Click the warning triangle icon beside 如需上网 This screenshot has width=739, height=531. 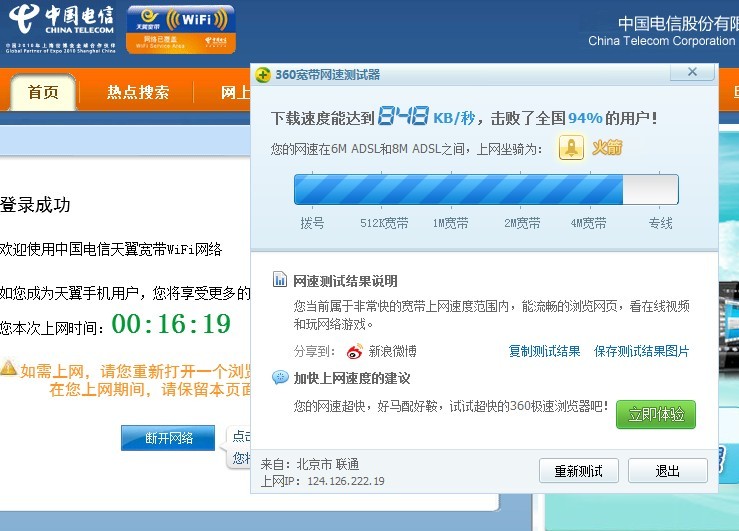pos(8,368)
